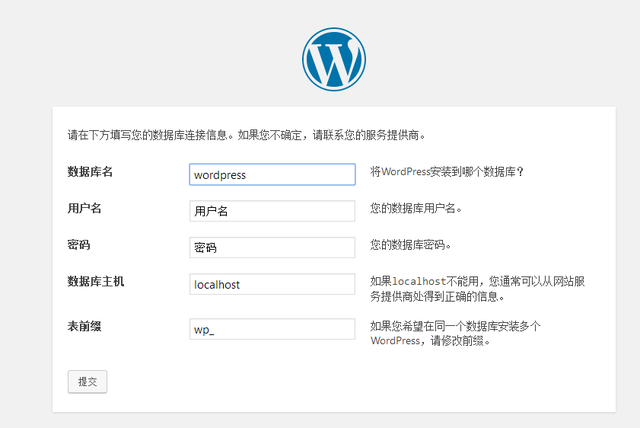The image size is (640, 428).
Task: Click the text 如果您希望在同一个数据库安装多个
Action: click(455, 325)
